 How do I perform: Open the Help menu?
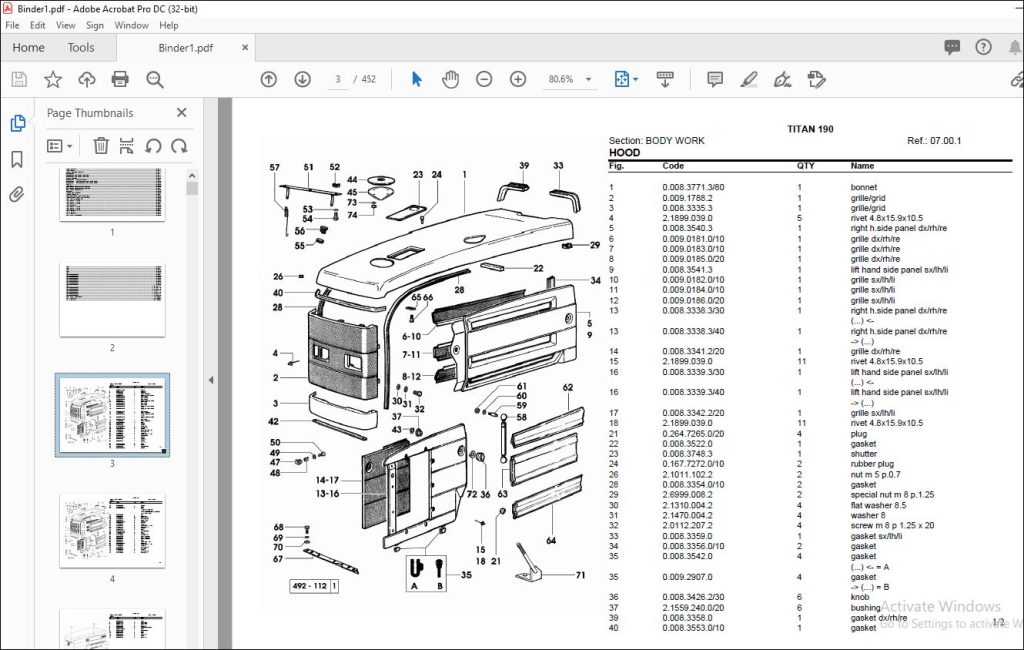tap(168, 25)
